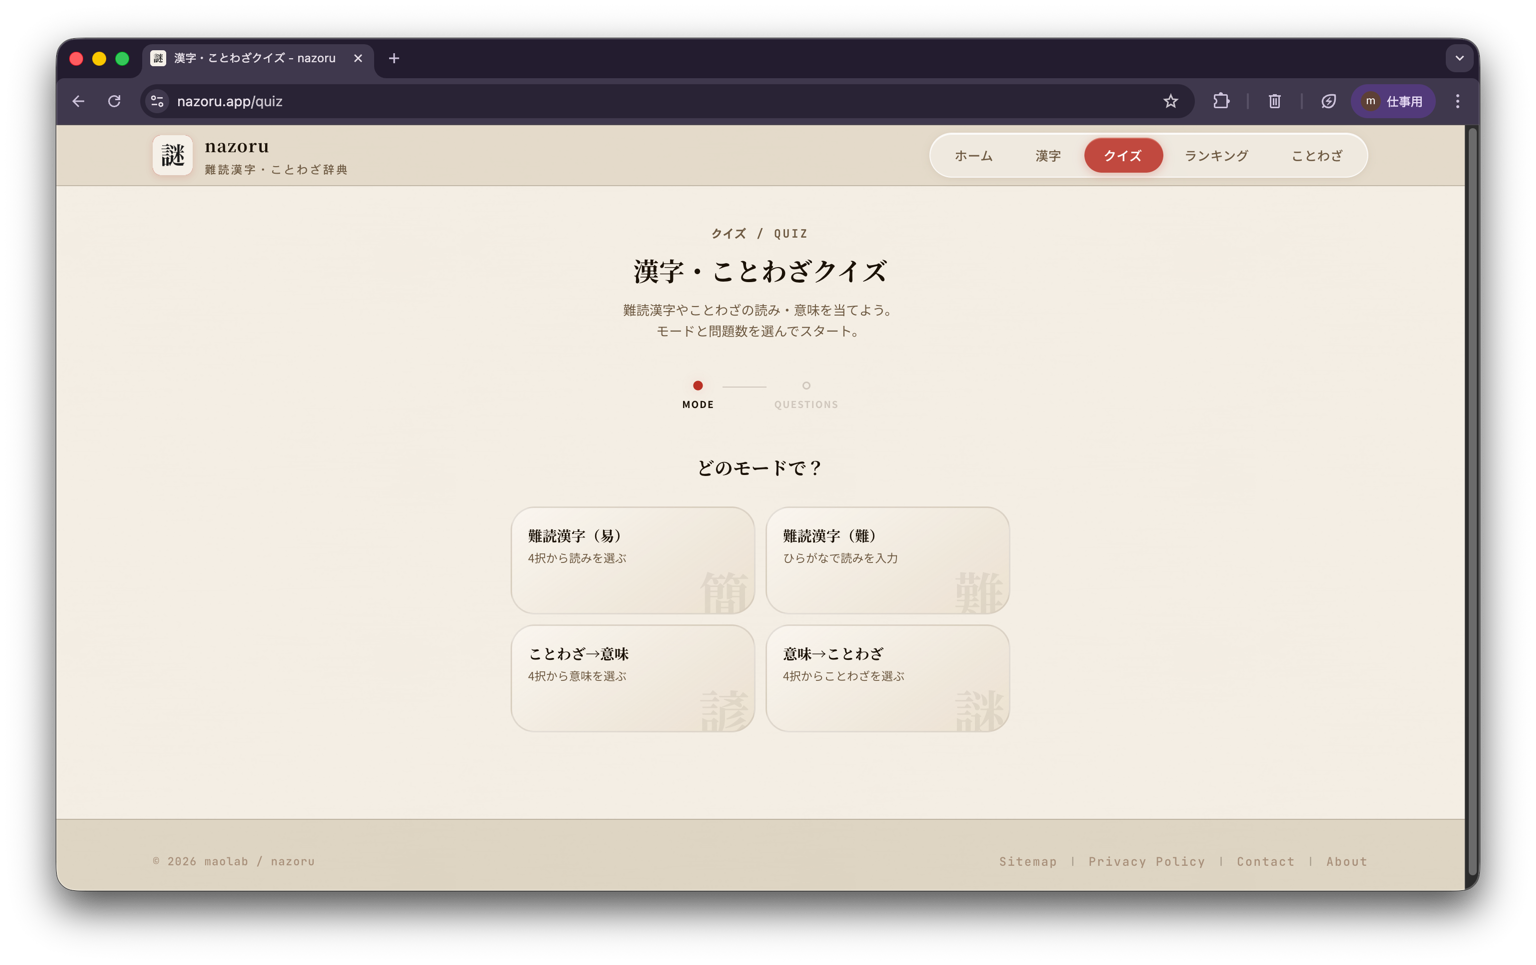Choose the ことわざ→意味 mode card

click(x=633, y=678)
